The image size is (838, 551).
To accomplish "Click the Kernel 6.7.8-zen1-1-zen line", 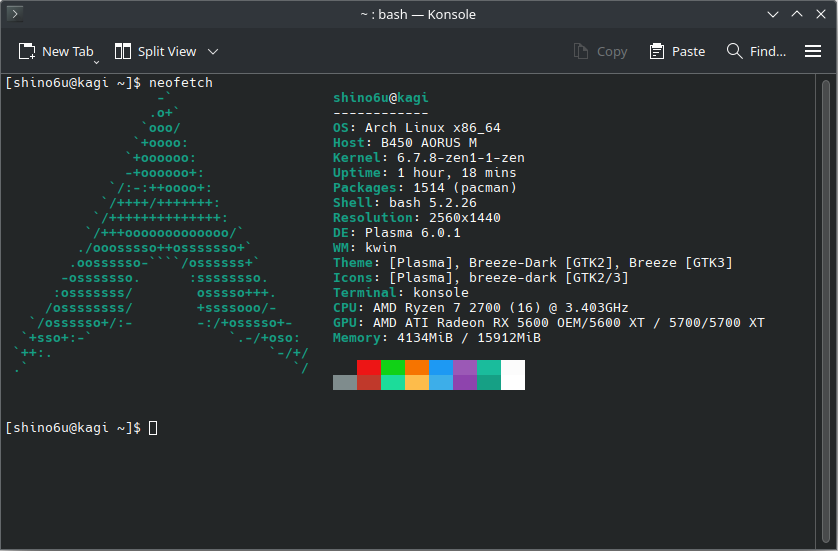I will pos(429,158).
